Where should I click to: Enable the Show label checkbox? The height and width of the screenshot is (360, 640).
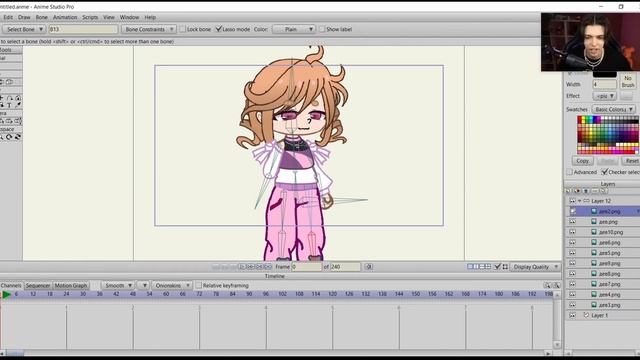[x=322, y=29]
